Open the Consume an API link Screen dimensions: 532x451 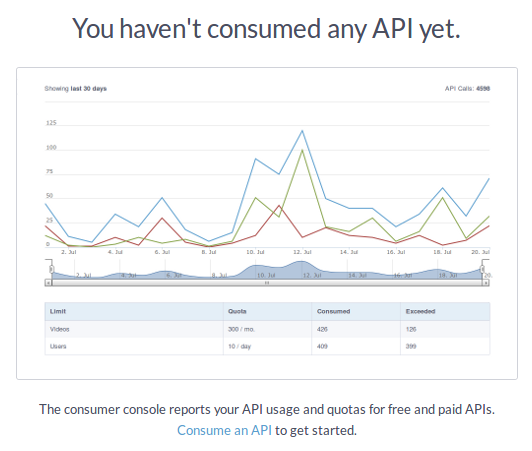(x=224, y=430)
